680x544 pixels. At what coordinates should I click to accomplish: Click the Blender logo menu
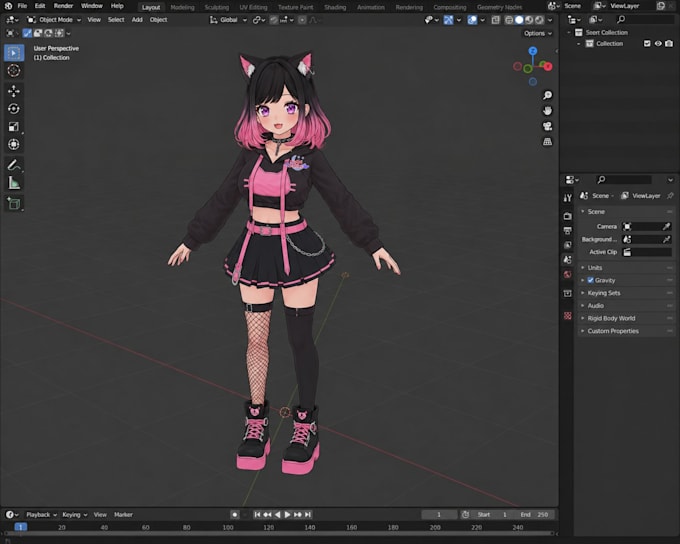point(8,6)
